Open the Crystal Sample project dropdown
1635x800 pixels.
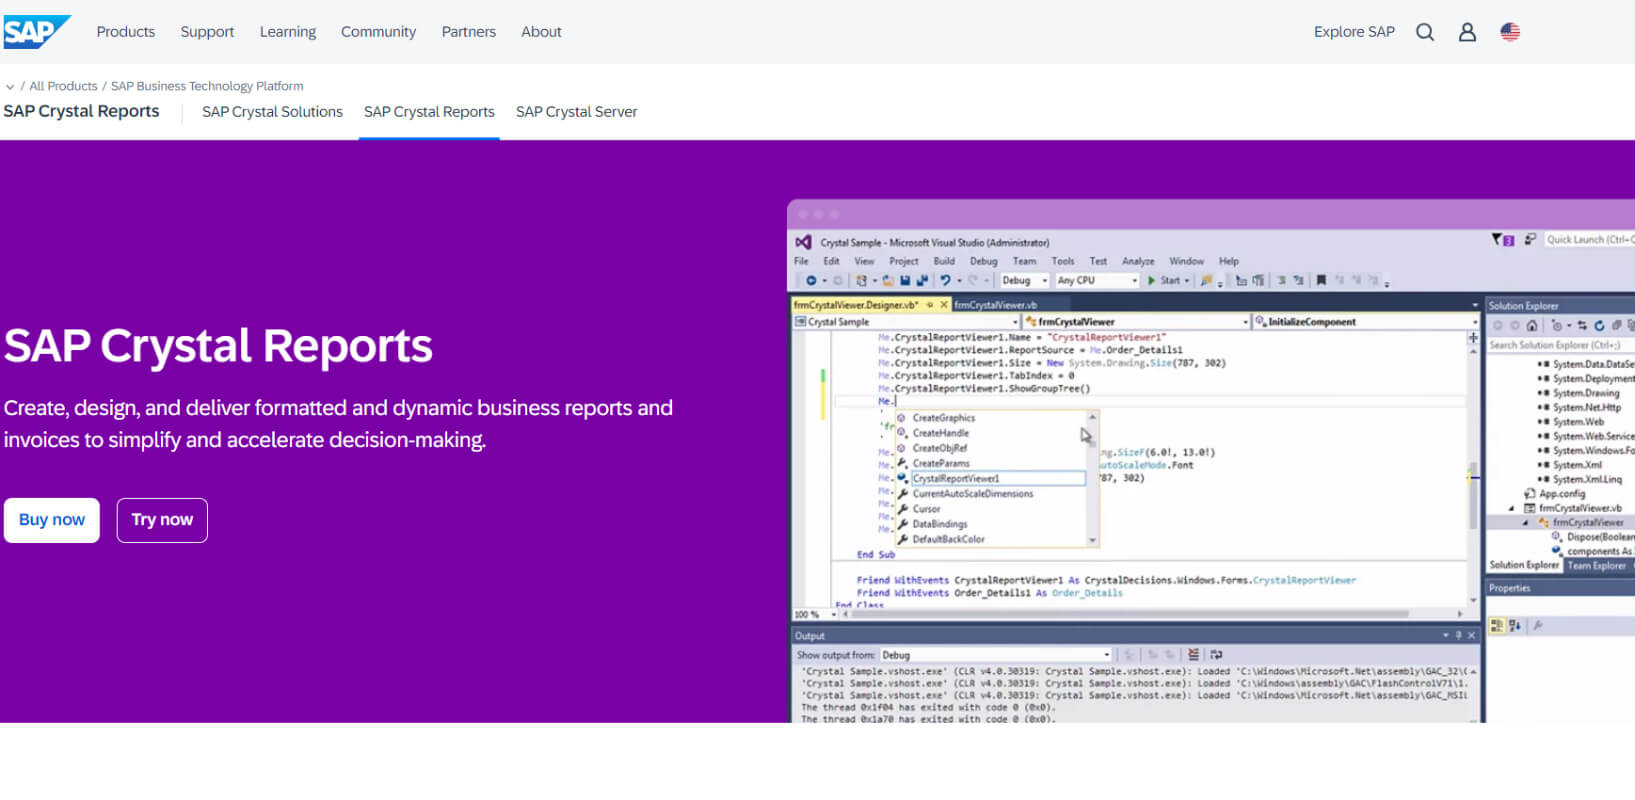coord(906,322)
